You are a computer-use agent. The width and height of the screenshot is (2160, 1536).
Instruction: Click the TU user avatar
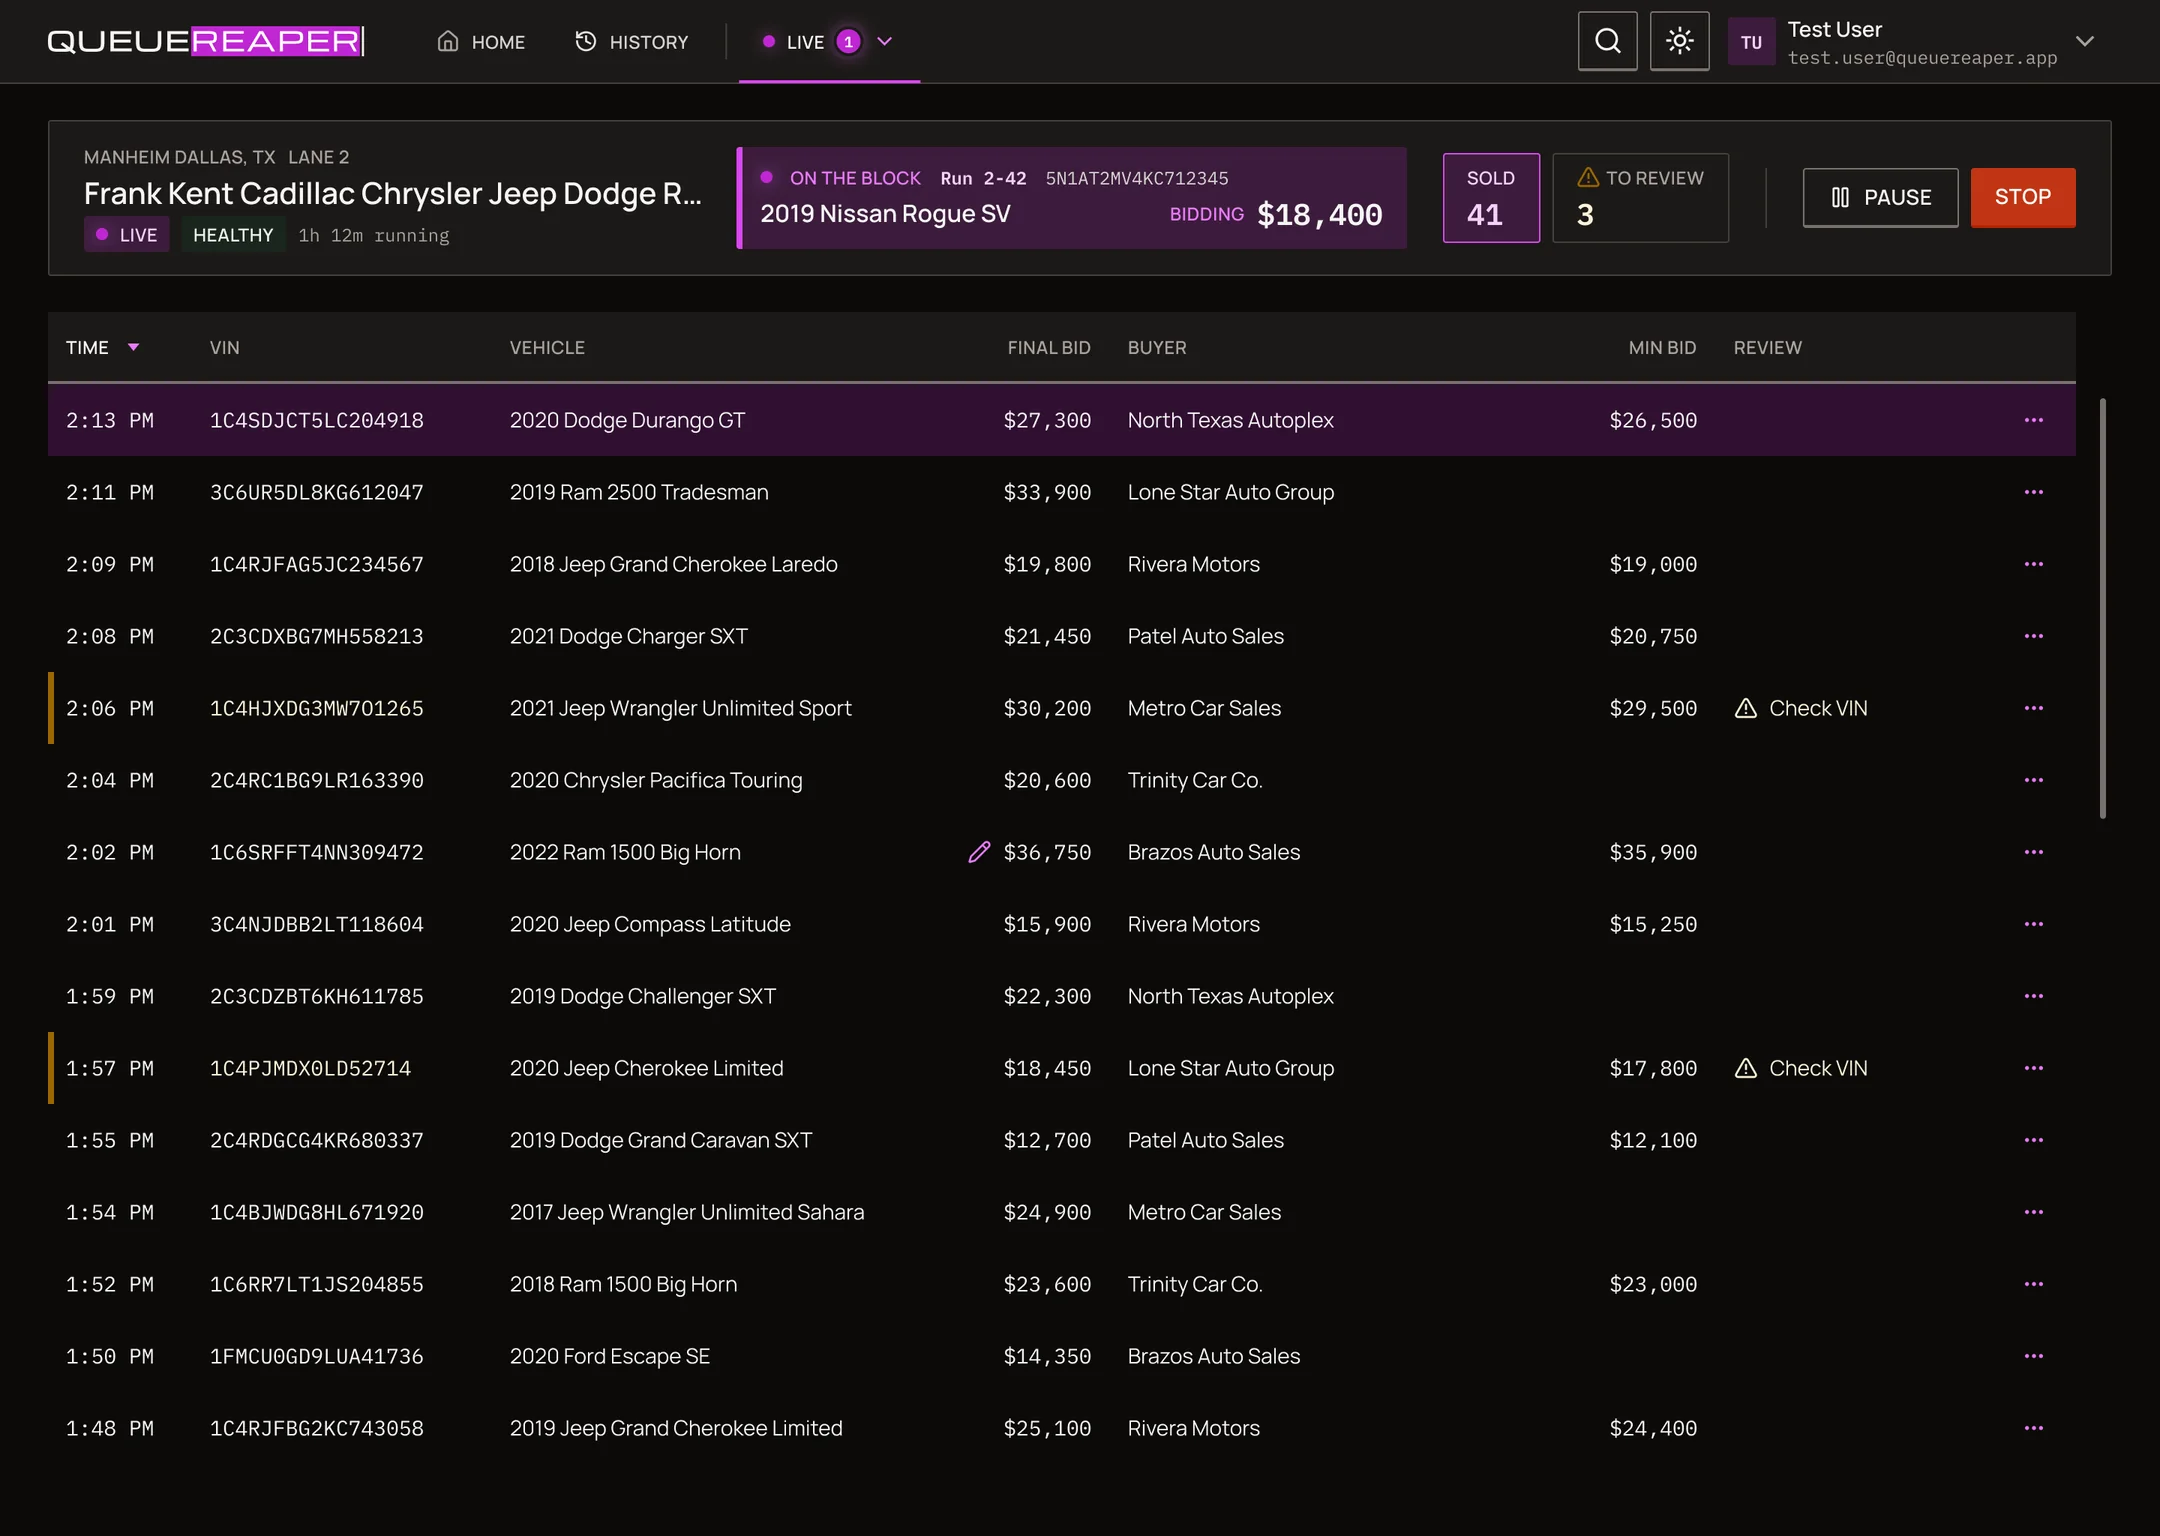(x=1751, y=42)
